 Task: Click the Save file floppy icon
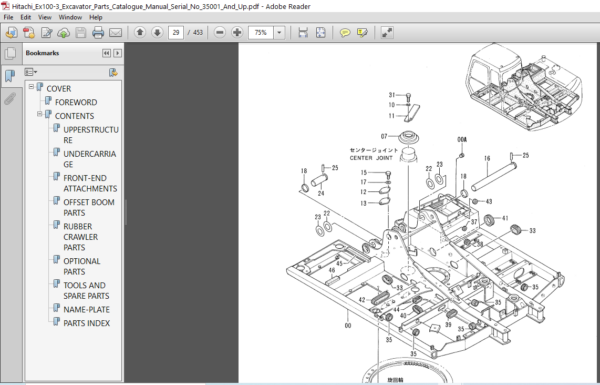(x=81, y=33)
